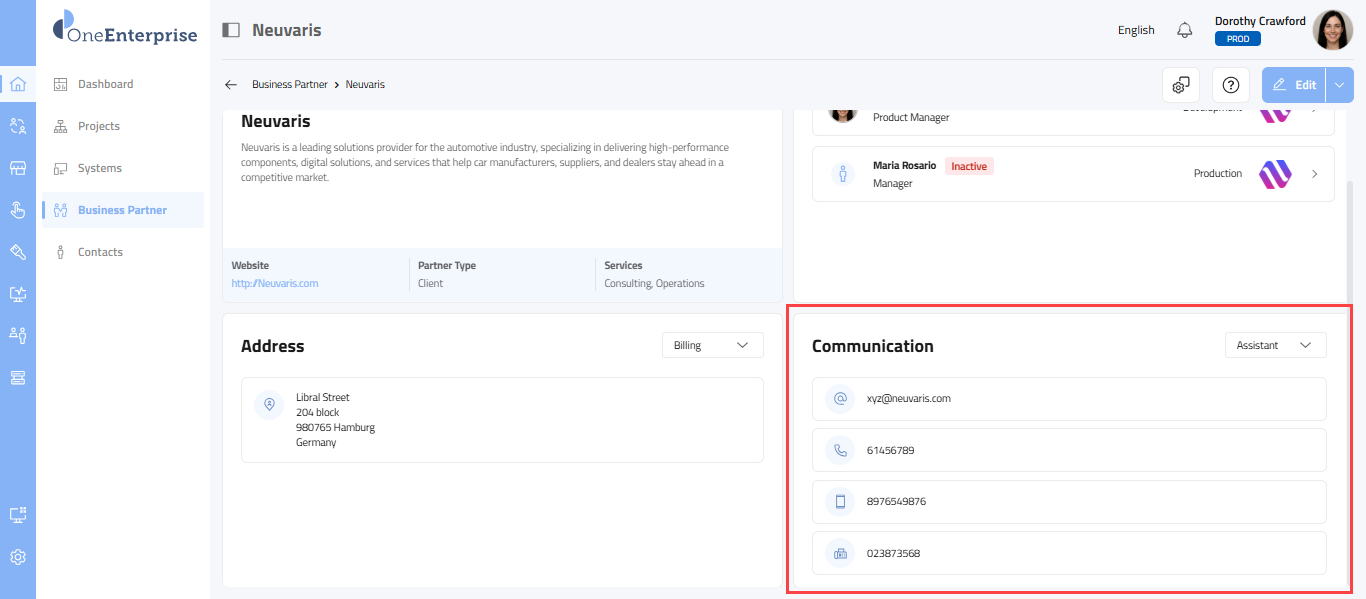This screenshot has width=1366, height=599.
Task: Click the notification bell icon
Action: (1185, 30)
